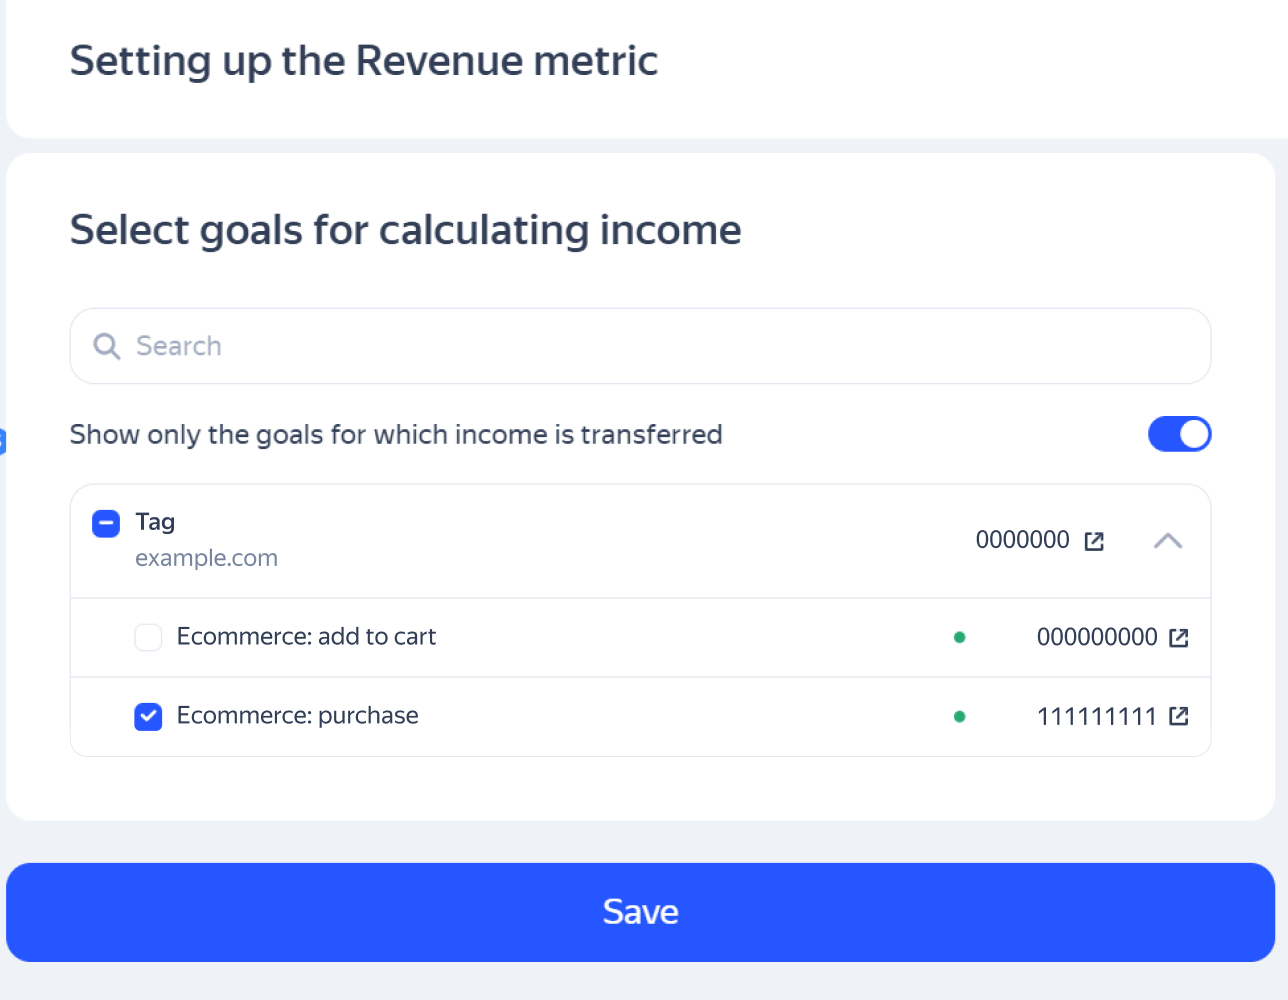Image resolution: width=1288 pixels, height=1000 pixels.
Task: Click goal ID 000000000
Action: click(1096, 637)
